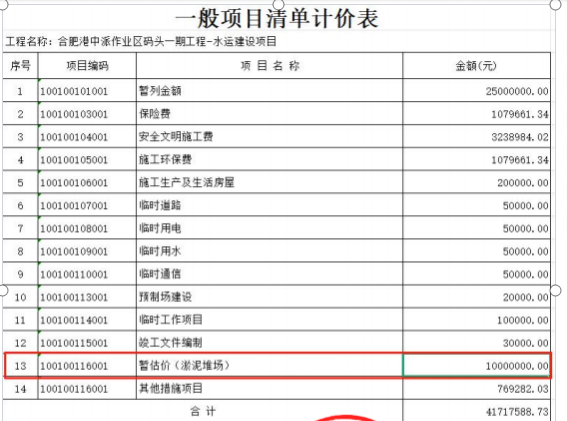
Task: Click the amount cell 25000000.00
Action: coord(476,90)
